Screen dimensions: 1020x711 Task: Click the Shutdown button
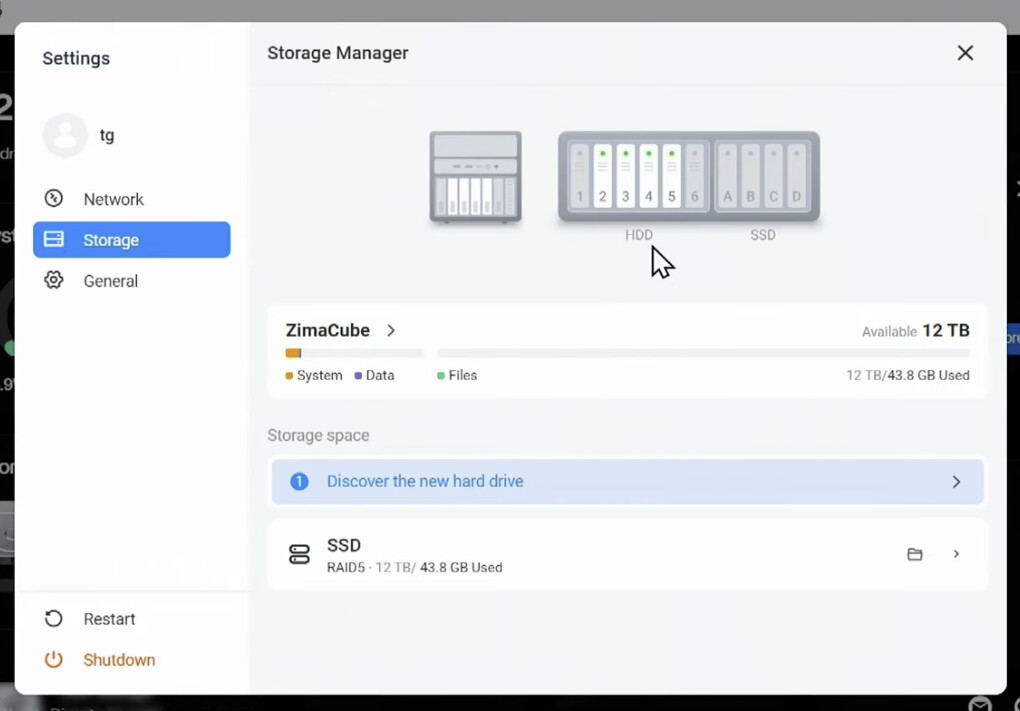point(118,660)
